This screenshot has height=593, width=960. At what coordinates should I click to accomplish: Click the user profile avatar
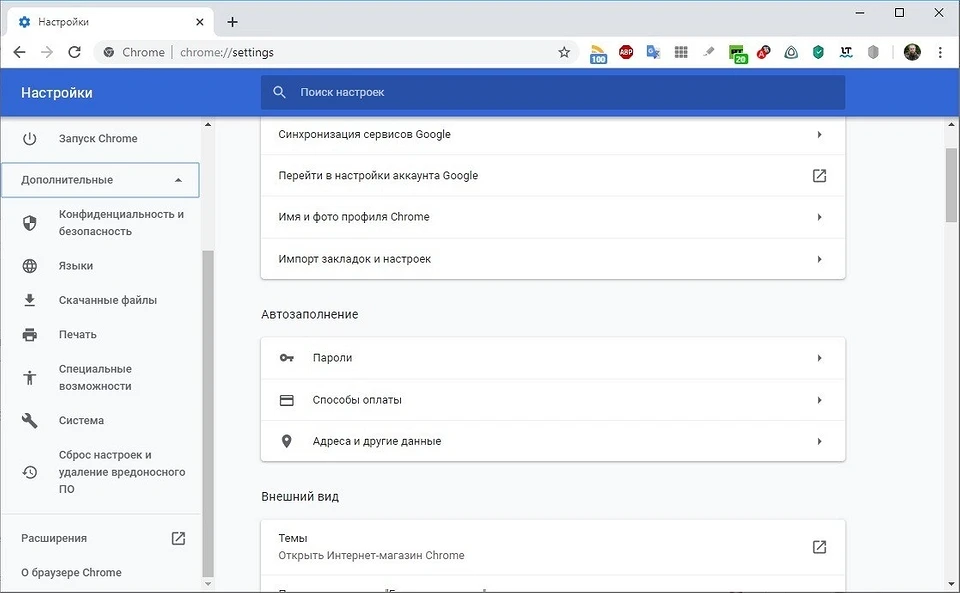coord(912,52)
